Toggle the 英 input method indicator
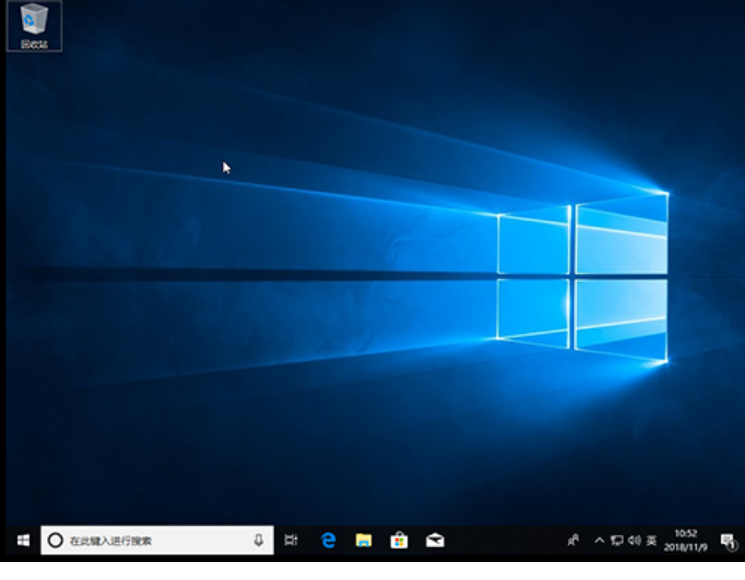745x580 pixels. click(x=651, y=540)
